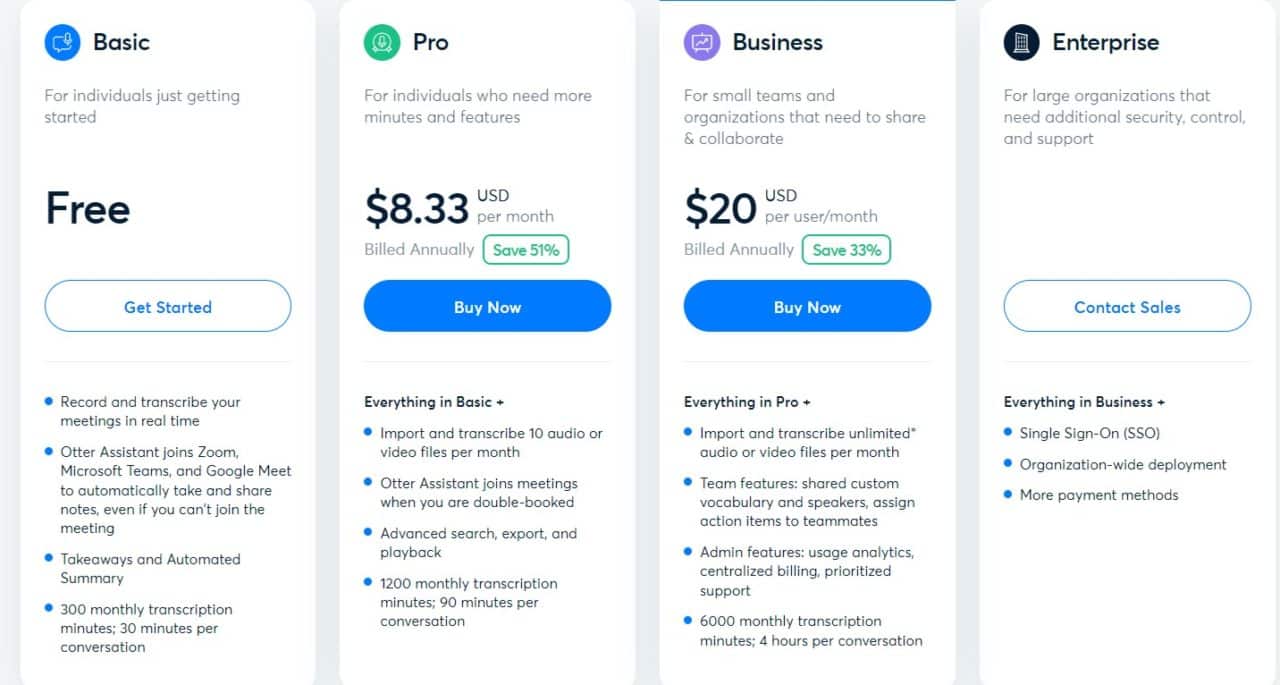The image size is (1280, 685).
Task: Contact Sales for the Enterprise plan
Action: click(x=1128, y=306)
